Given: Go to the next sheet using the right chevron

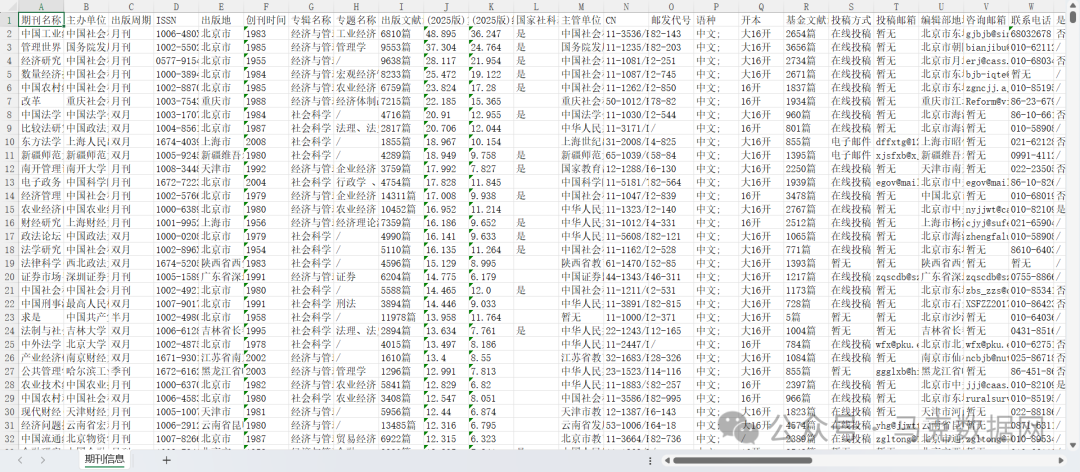Looking at the screenshot, I should 43,460.
